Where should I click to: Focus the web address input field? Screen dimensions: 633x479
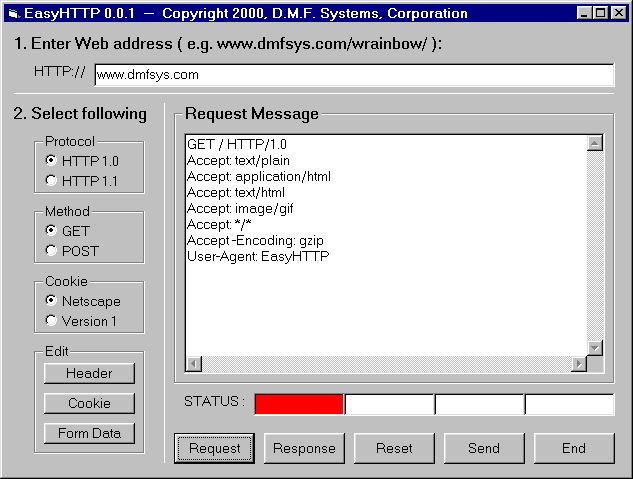[x=354, y=75]
